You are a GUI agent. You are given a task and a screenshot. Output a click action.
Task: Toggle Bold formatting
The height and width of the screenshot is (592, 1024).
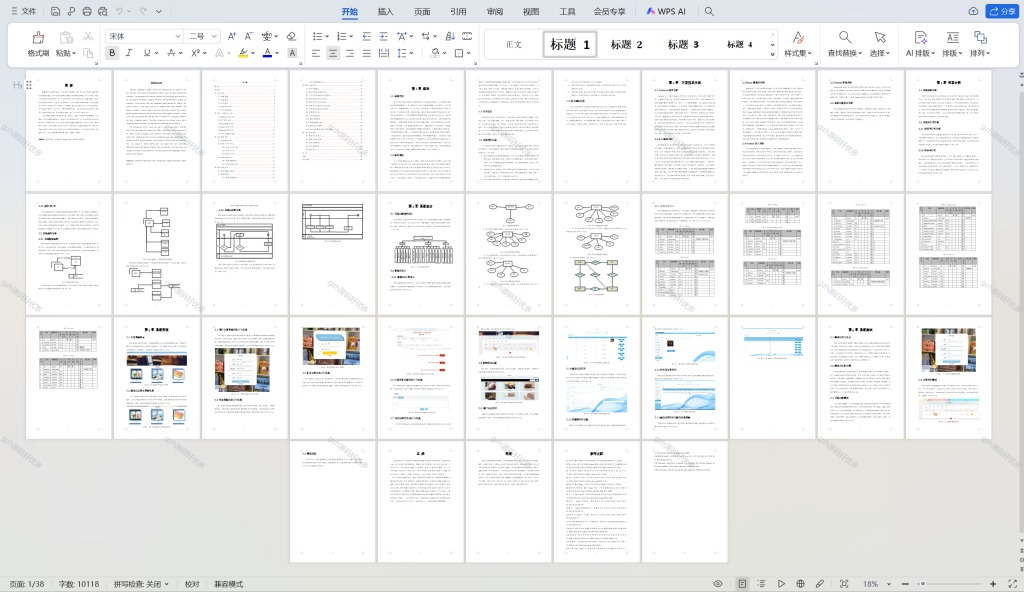[x=112, y=53]
